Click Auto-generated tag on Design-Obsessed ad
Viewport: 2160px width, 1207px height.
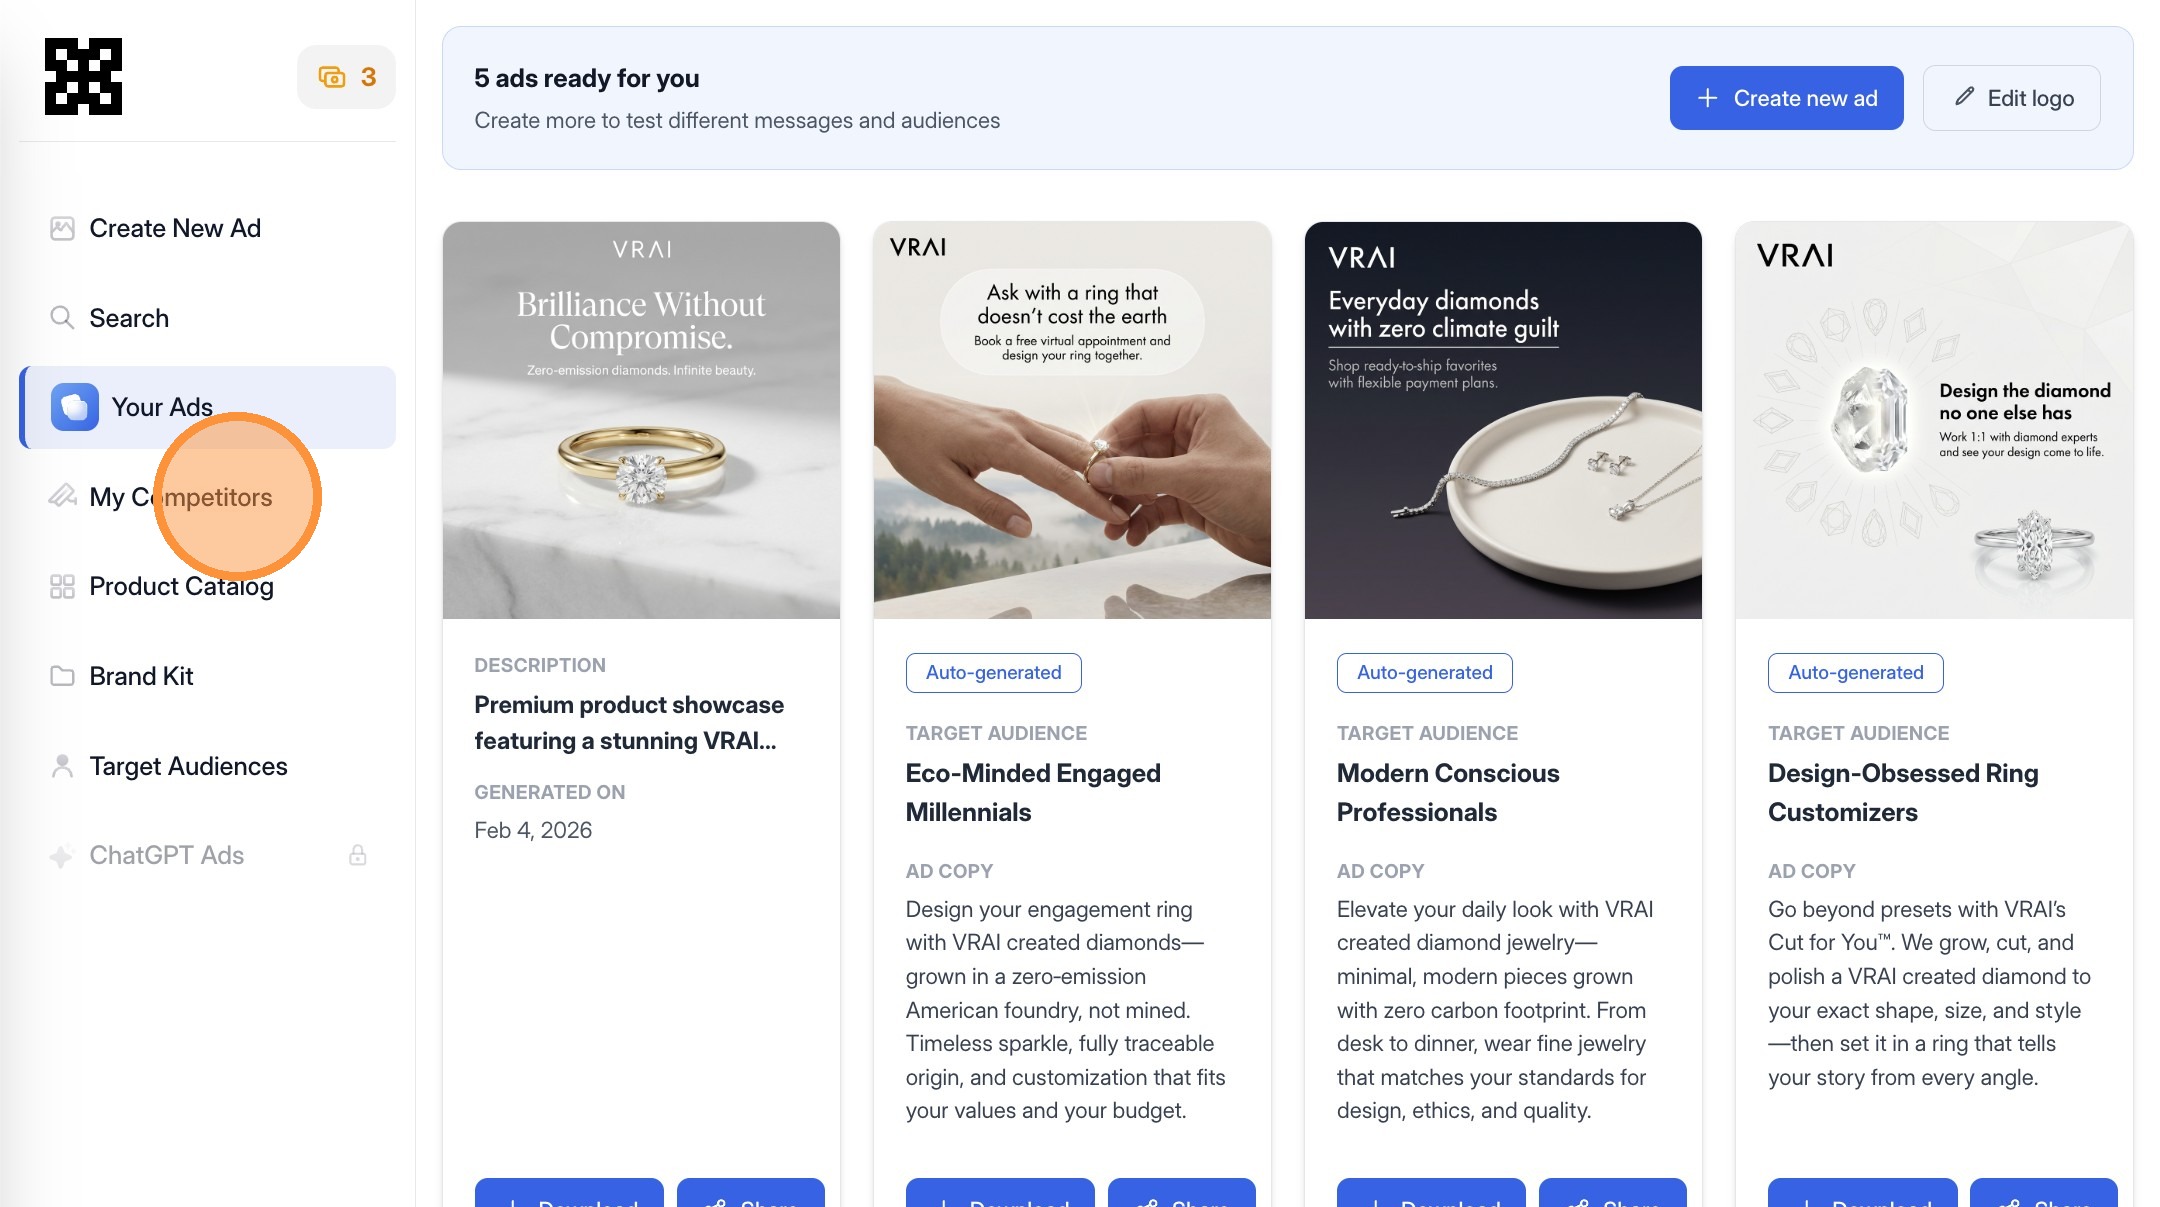tap(1855, 673)
